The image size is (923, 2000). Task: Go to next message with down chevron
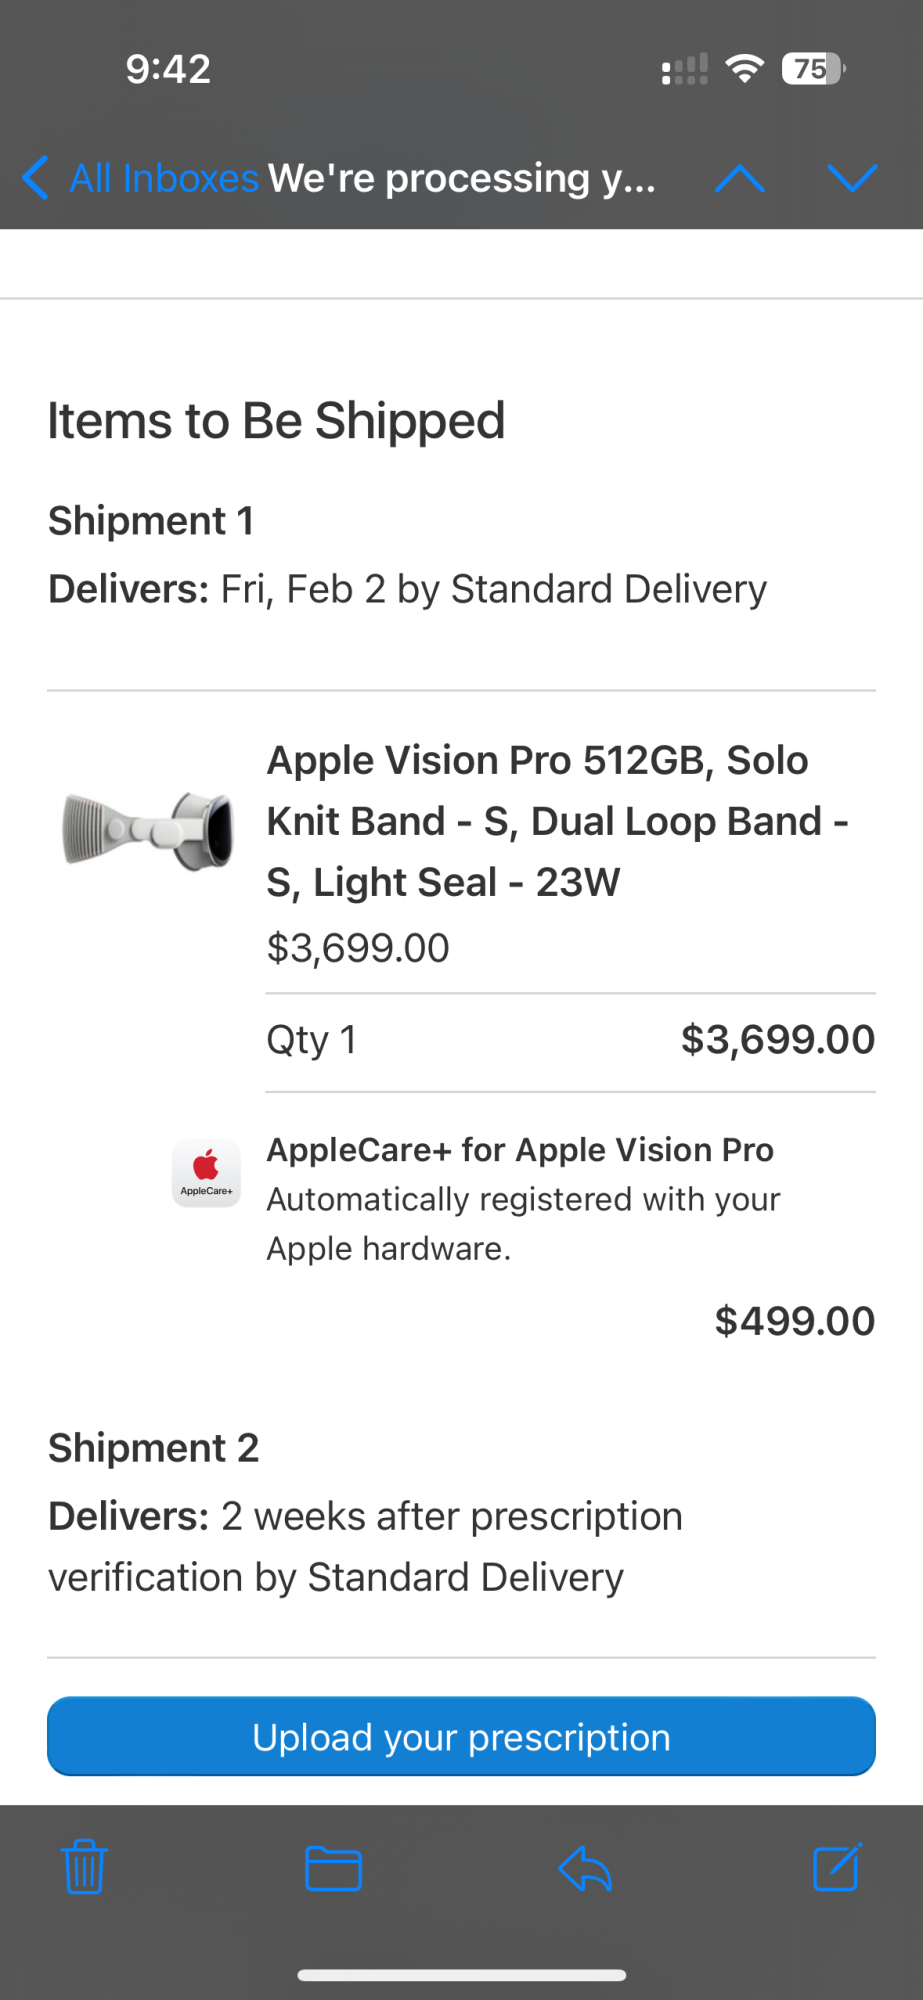(x=852, y=179)
